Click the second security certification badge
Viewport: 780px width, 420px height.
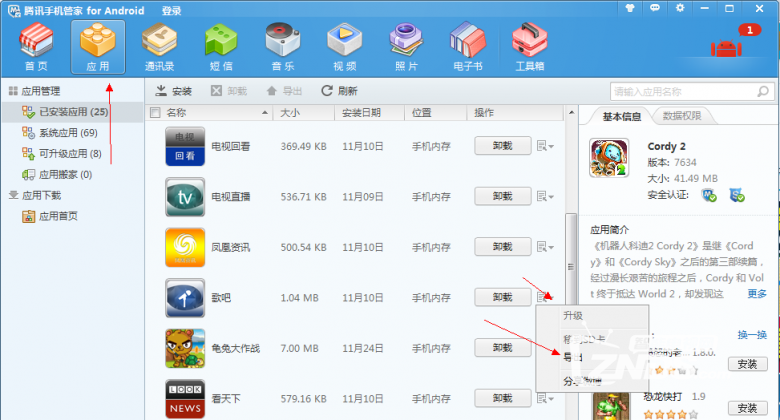pos(737,195)
